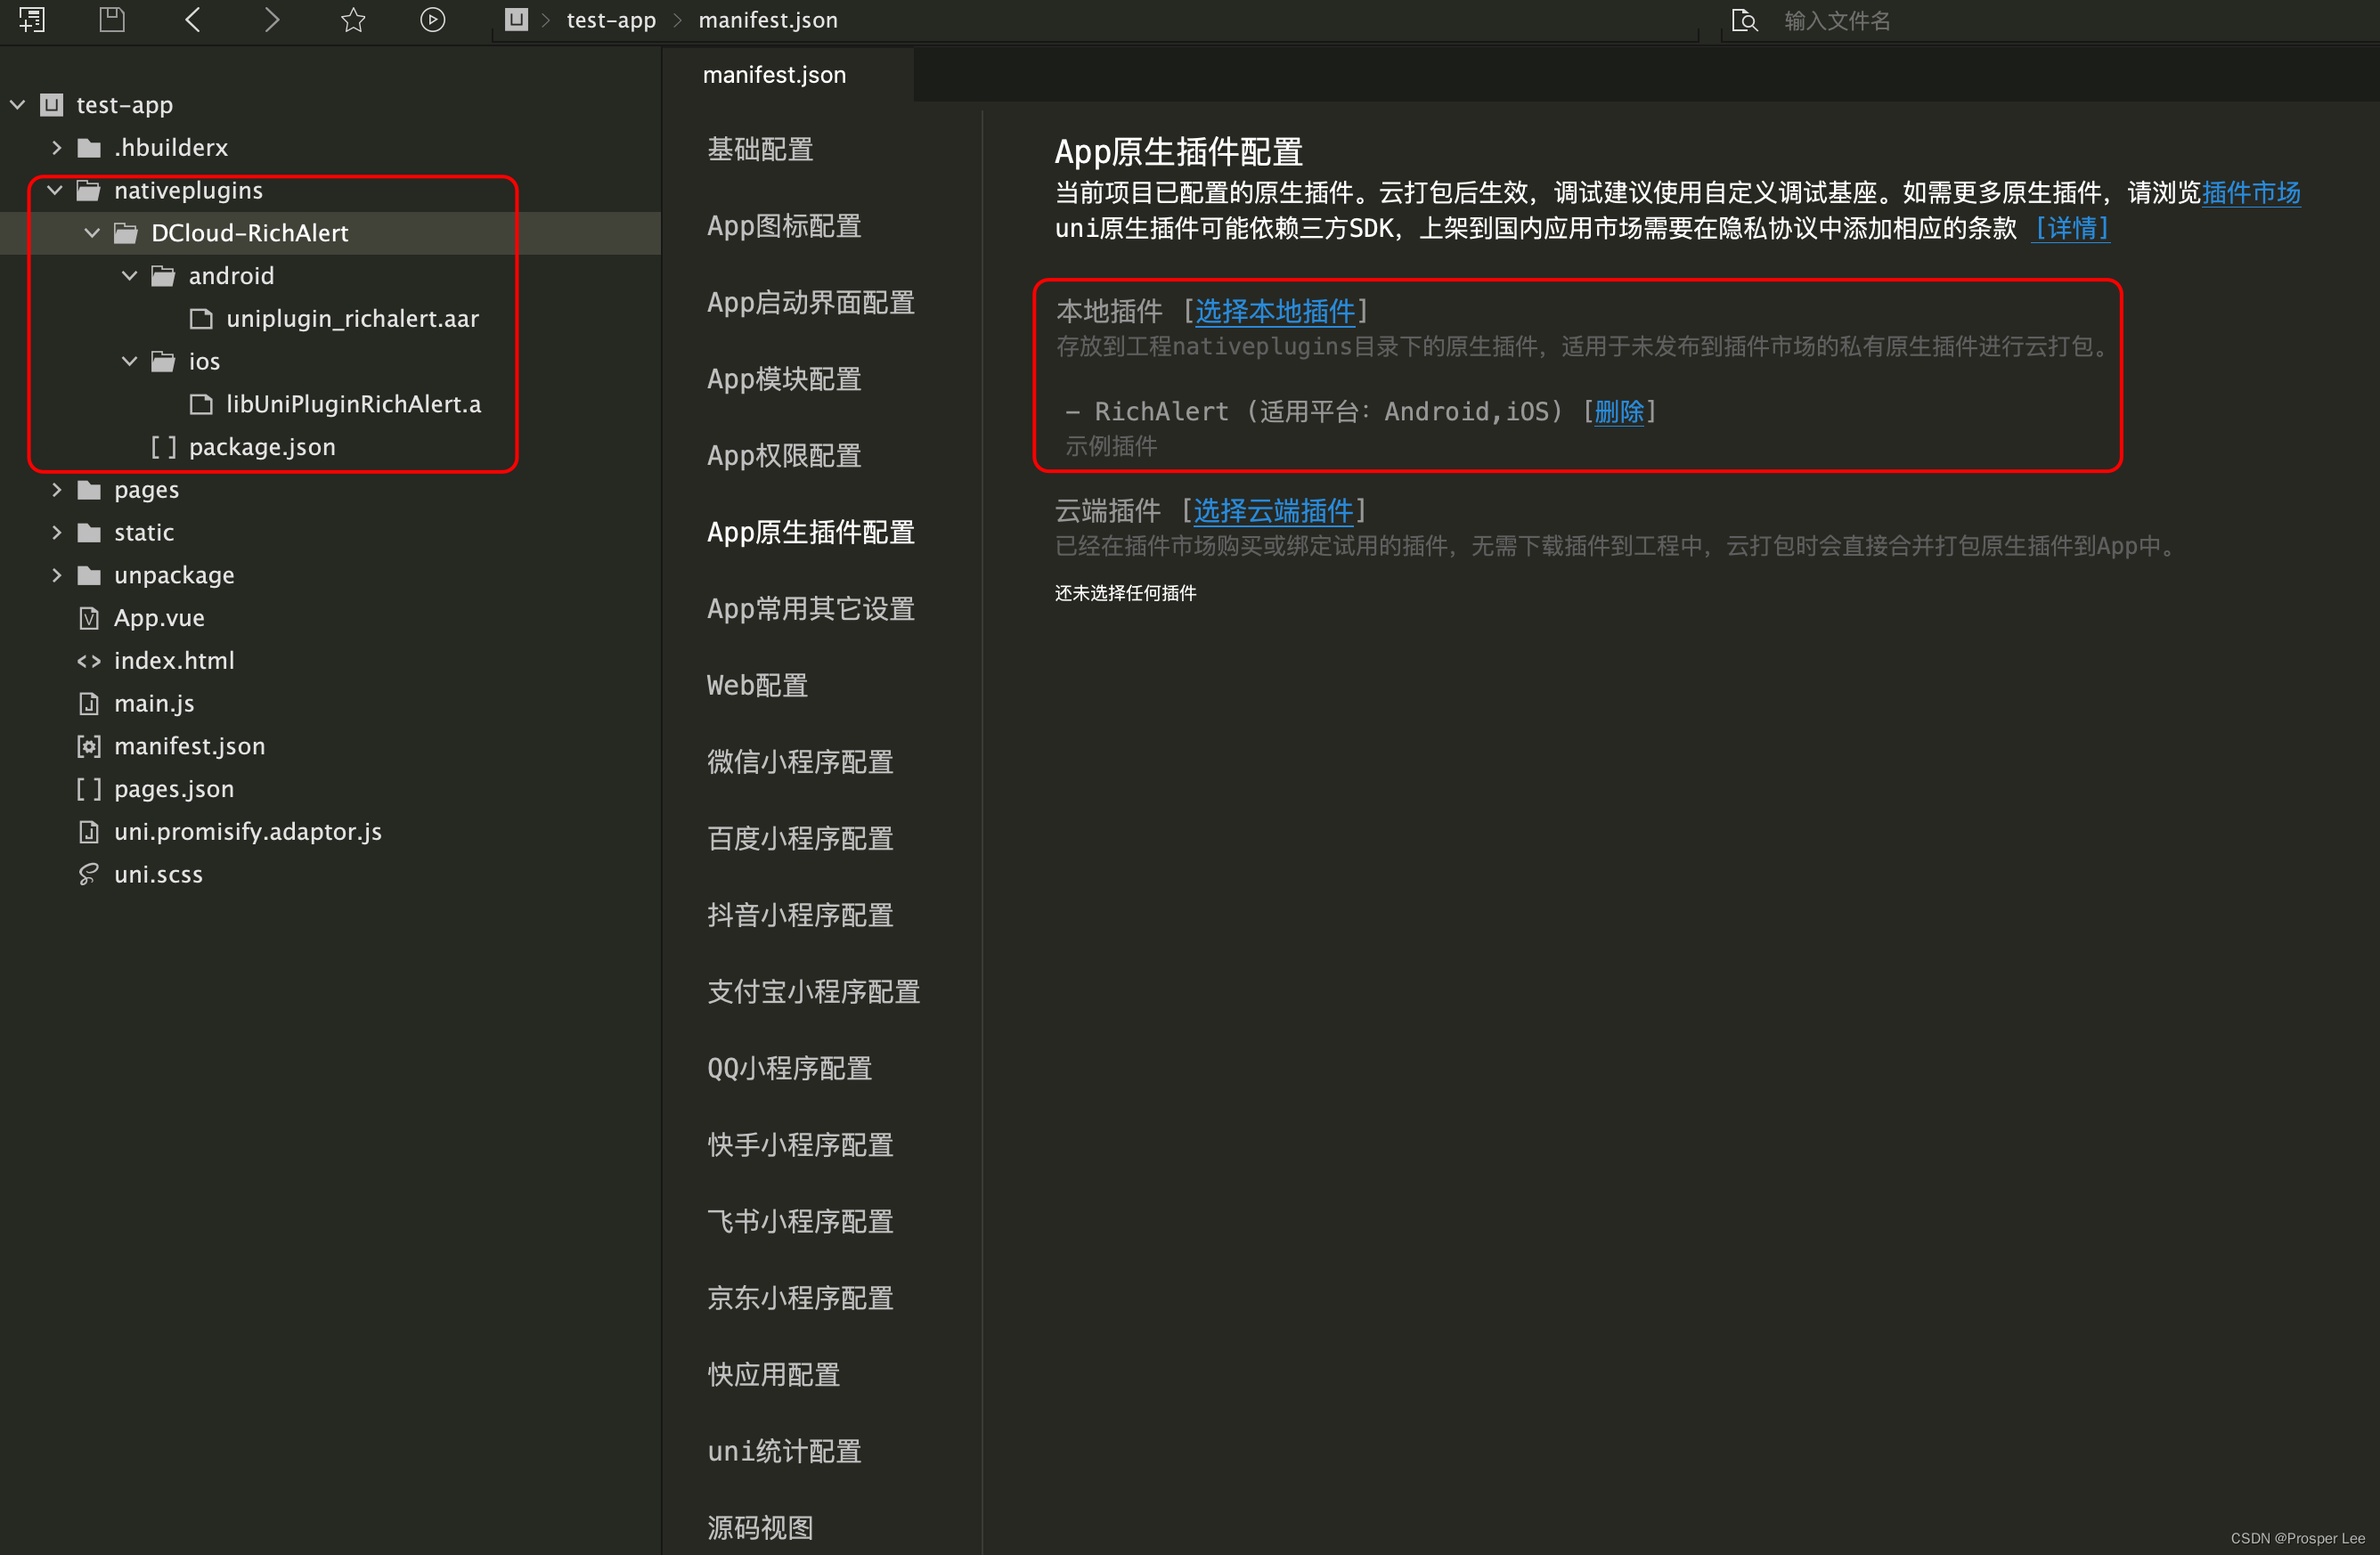The width and height of the screenshot is (2380, 1555).
Task: Click the android folder icon
Action: [163, 276]
